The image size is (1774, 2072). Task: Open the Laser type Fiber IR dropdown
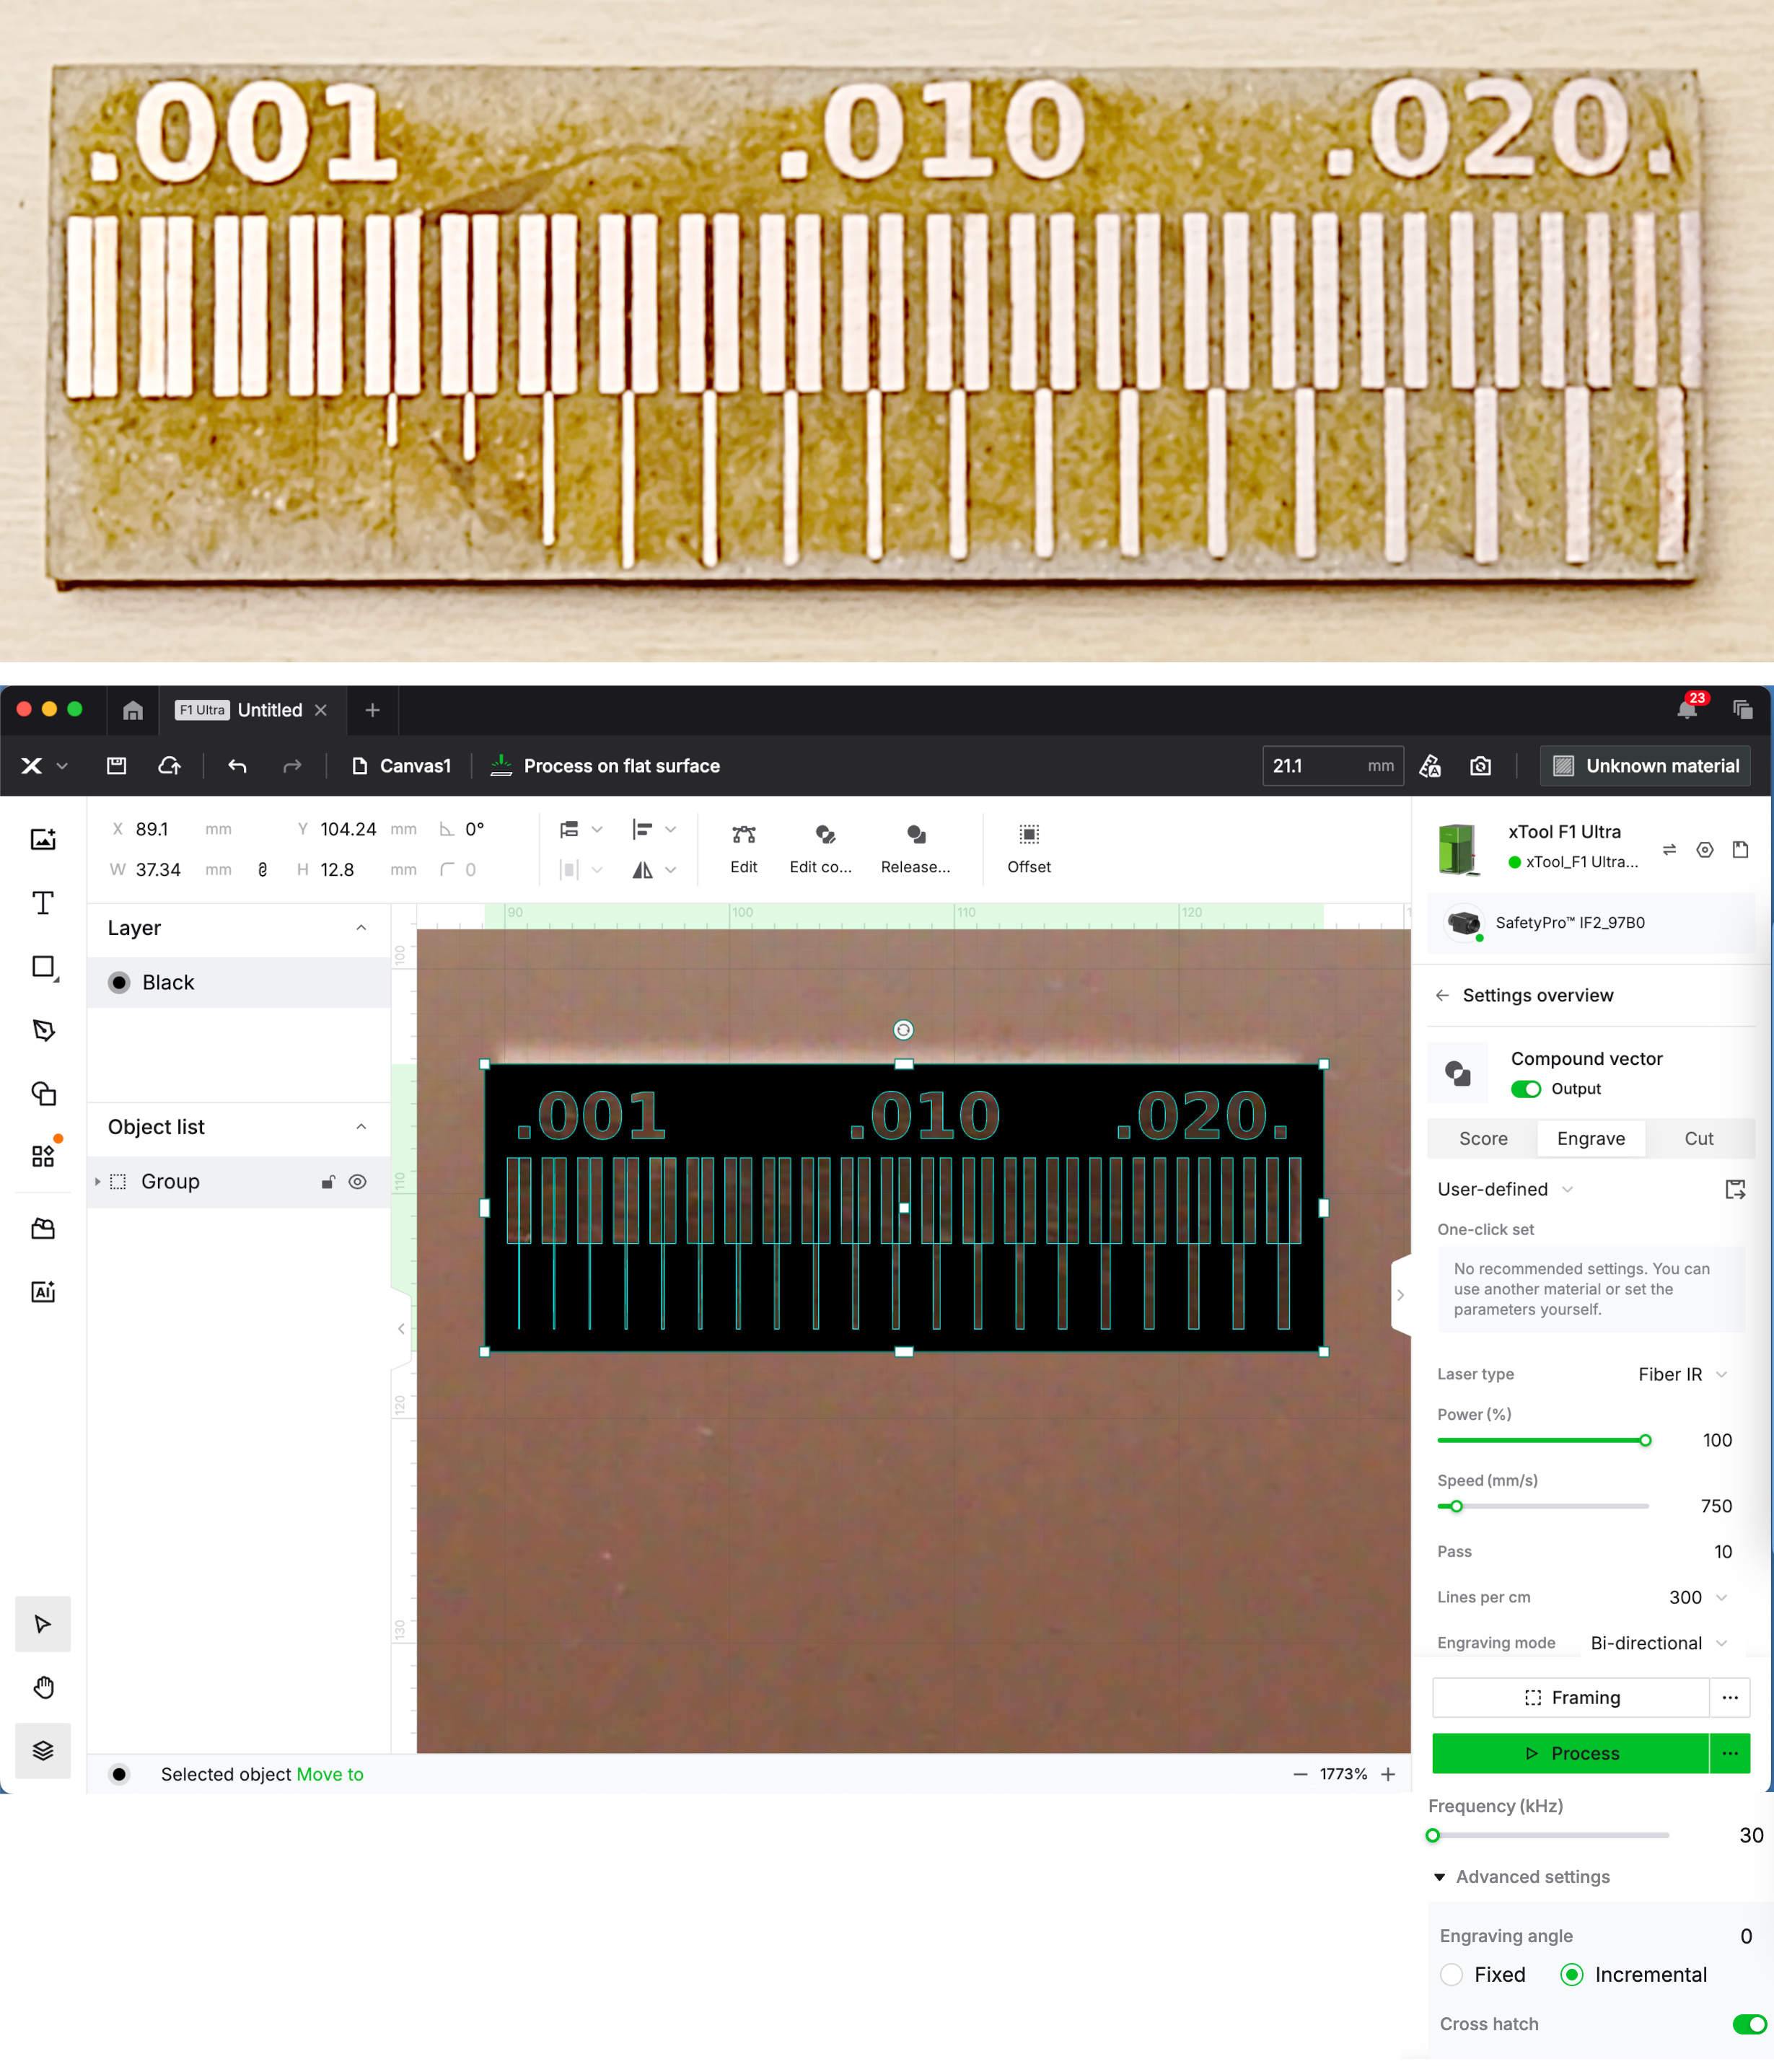1682,1374
